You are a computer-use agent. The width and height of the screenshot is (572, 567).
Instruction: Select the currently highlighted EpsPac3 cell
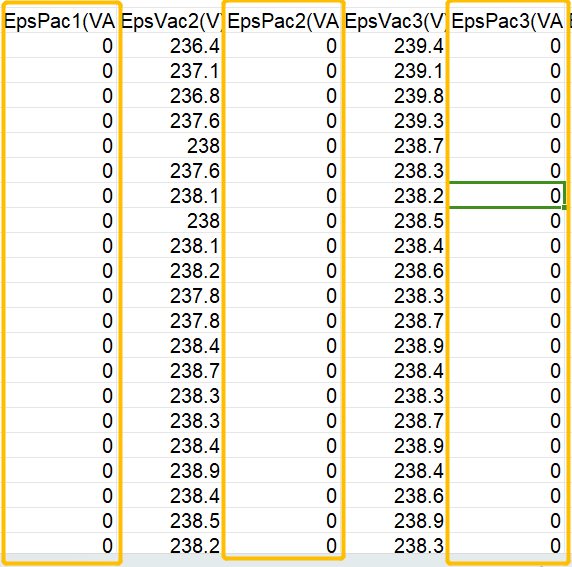507,195
